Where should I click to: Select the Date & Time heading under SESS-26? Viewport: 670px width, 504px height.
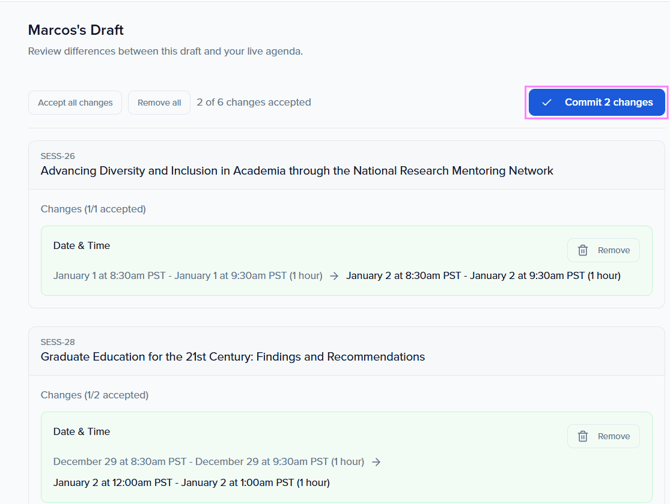coord(82,246)
